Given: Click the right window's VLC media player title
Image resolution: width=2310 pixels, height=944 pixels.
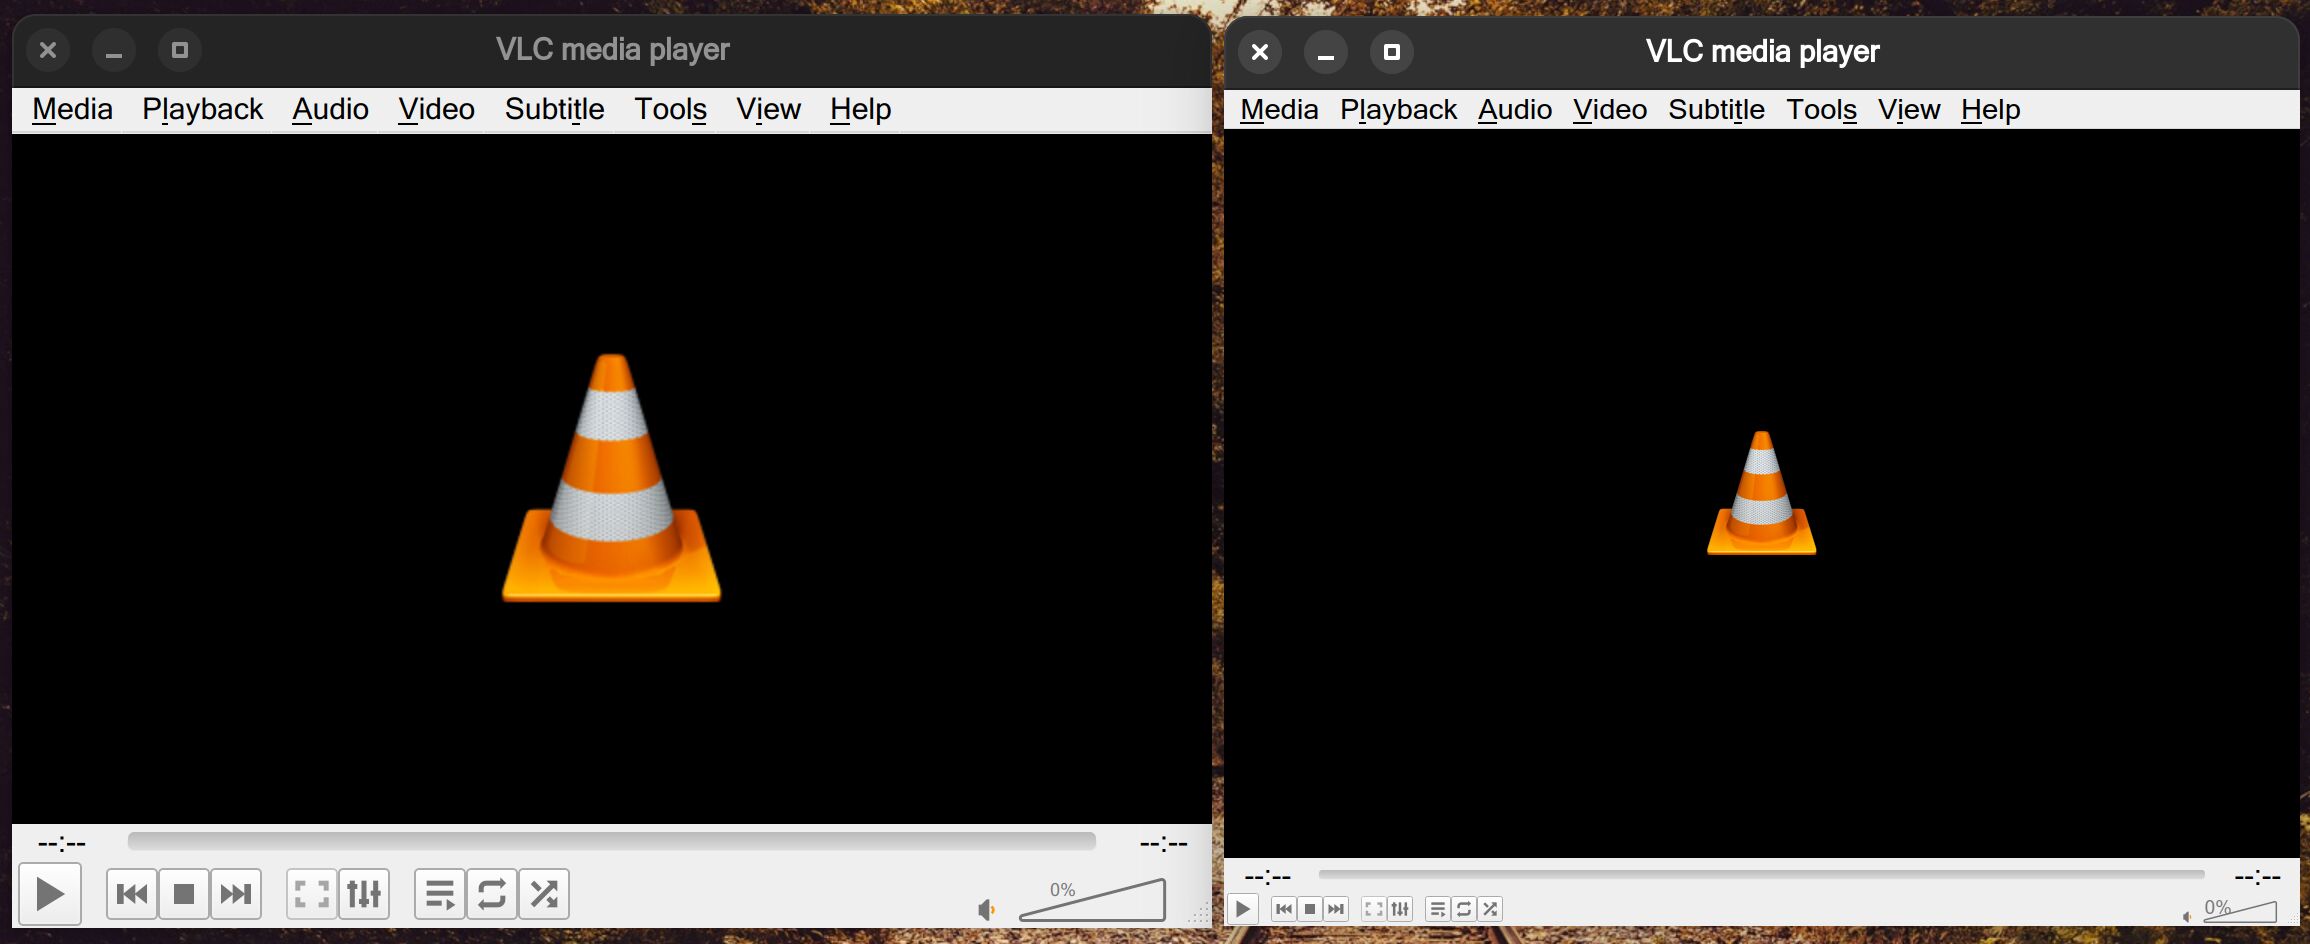Looking at the screenshot, I should tap(1762, 52).
